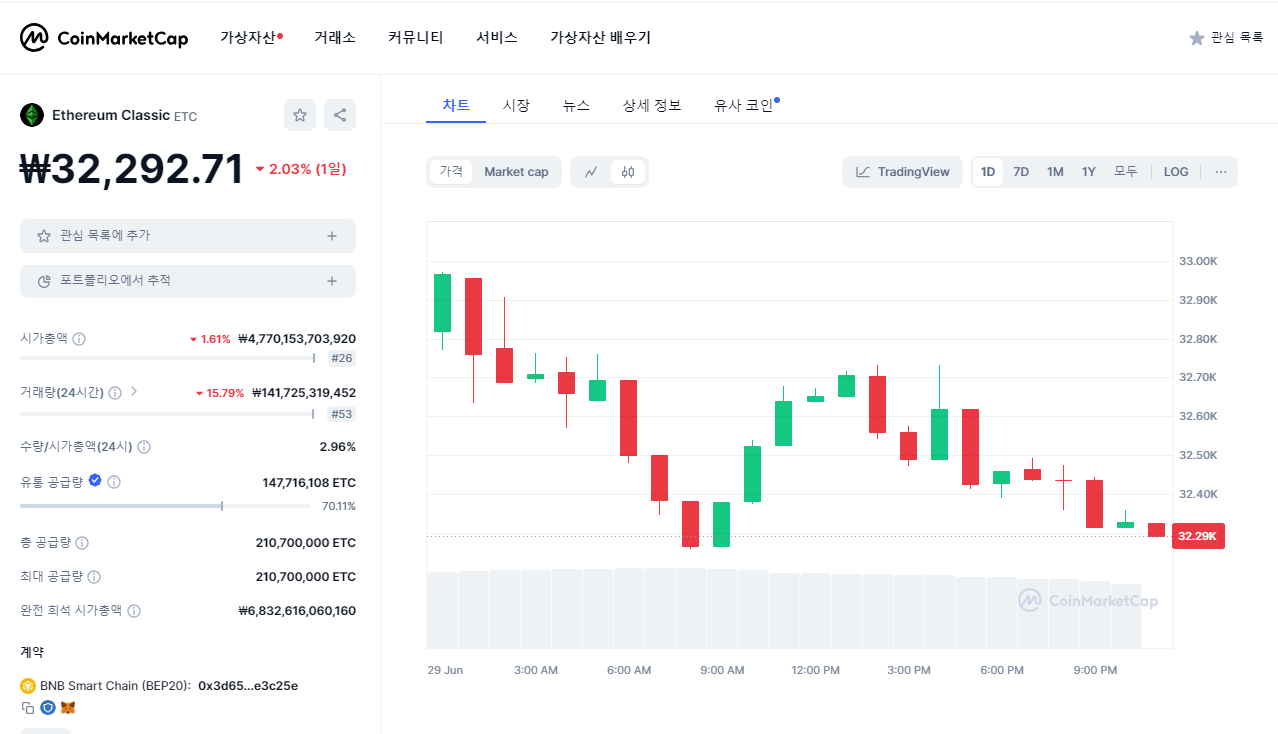Click info icon next to 총 공급량
The image size is (1278, 734).
tap(82, 543)
